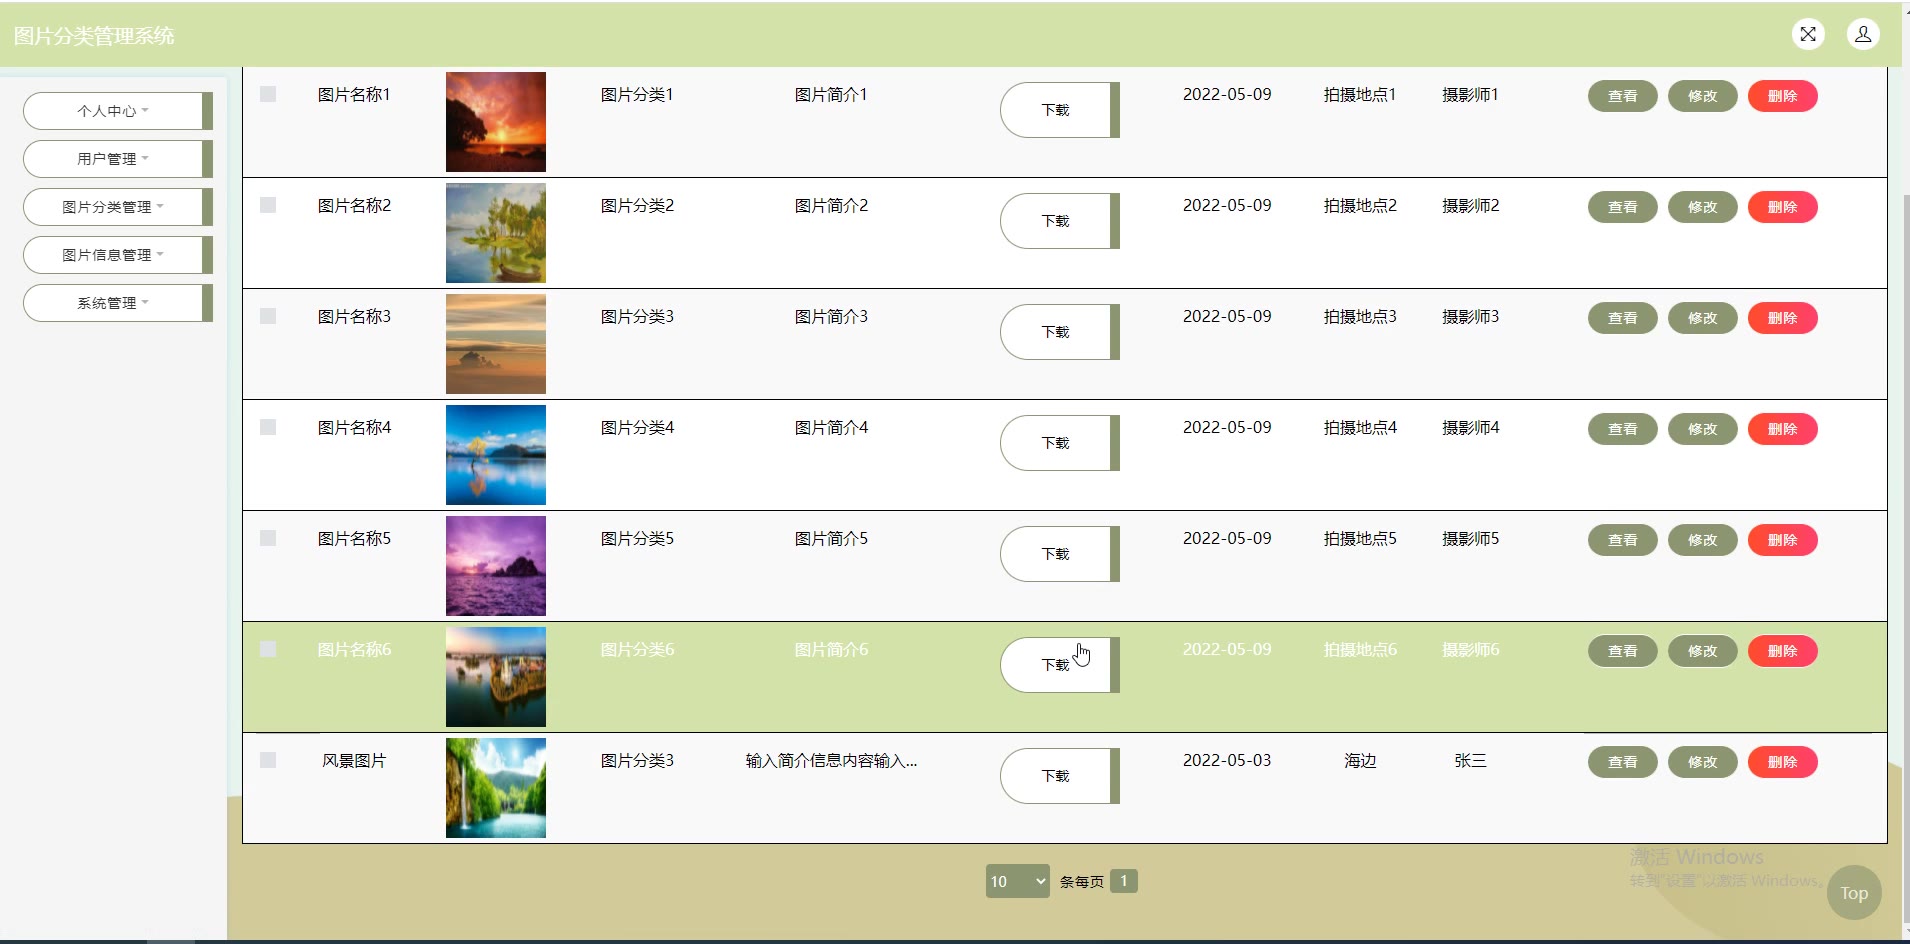Screen dimensions: 1910x944
Task: Expand the 图片信息管理 sidebar menu
Action: click(118, 255)
